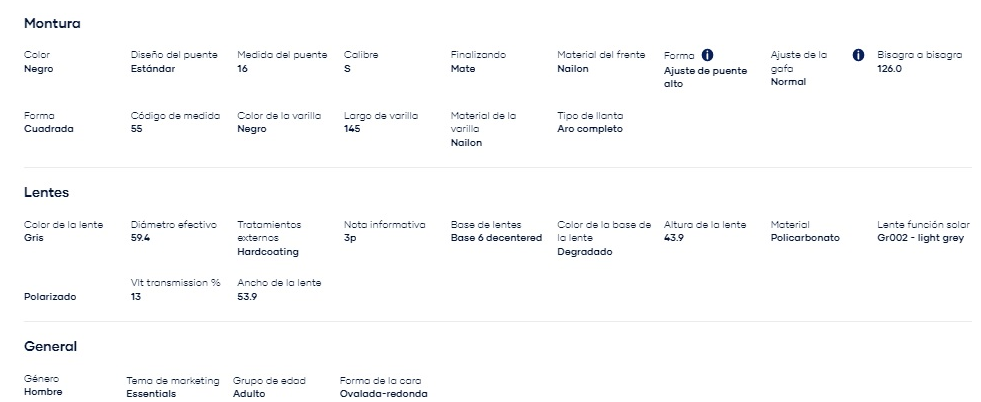Click the Largo de varilla 145 value
This screenshot has width=981, height=402.
pos(352,129)
